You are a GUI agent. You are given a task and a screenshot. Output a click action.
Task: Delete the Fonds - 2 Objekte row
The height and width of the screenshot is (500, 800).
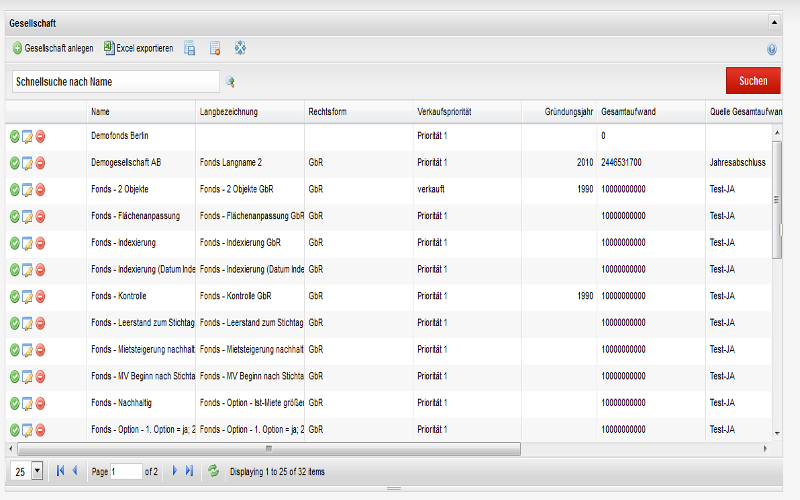(40, 190)
